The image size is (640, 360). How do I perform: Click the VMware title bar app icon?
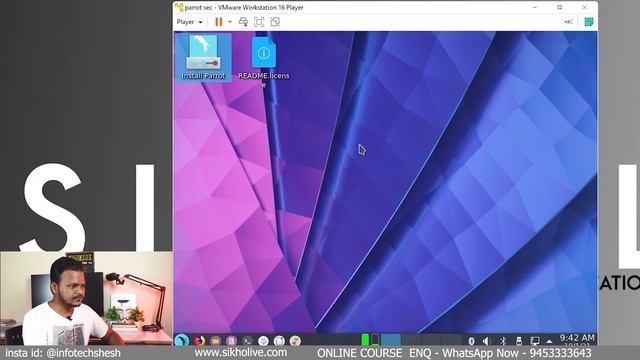179,7
